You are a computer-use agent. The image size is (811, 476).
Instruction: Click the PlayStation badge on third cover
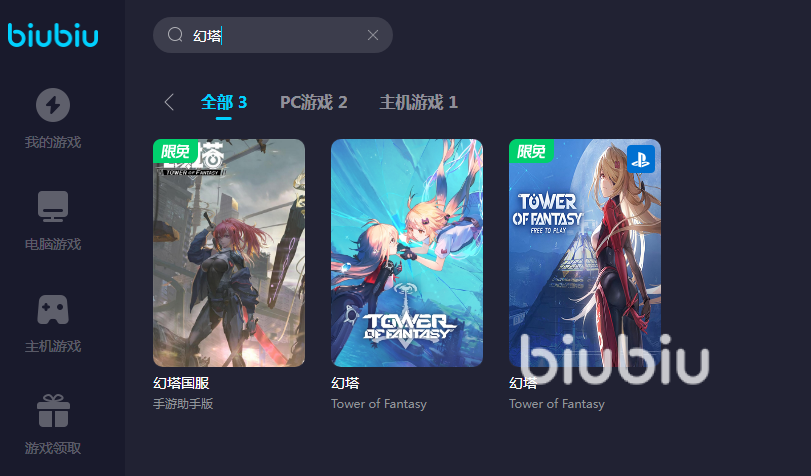(x=641, y=159)
